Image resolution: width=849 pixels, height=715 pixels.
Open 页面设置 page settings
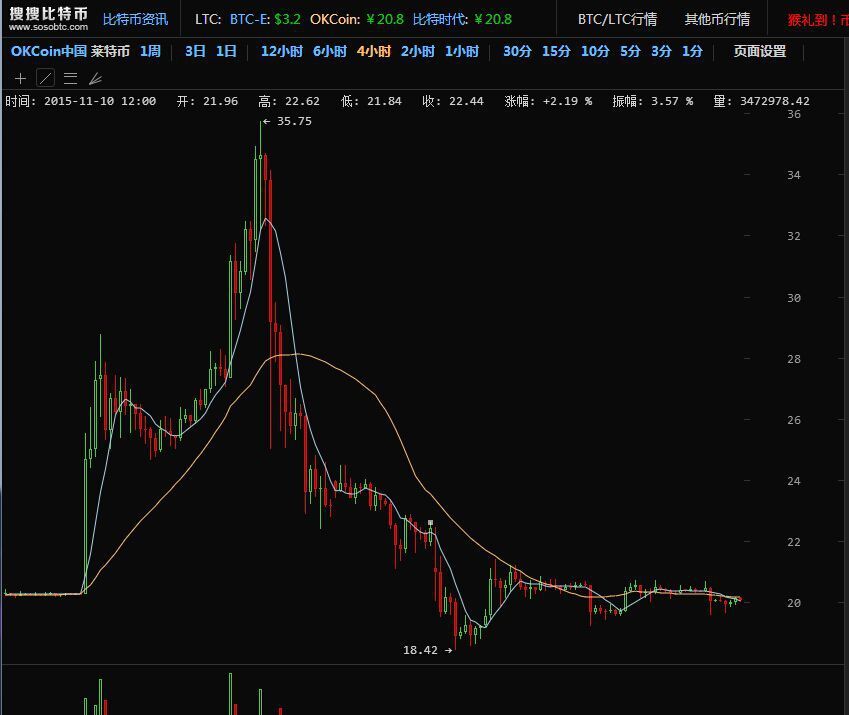(x=760, y=51)
